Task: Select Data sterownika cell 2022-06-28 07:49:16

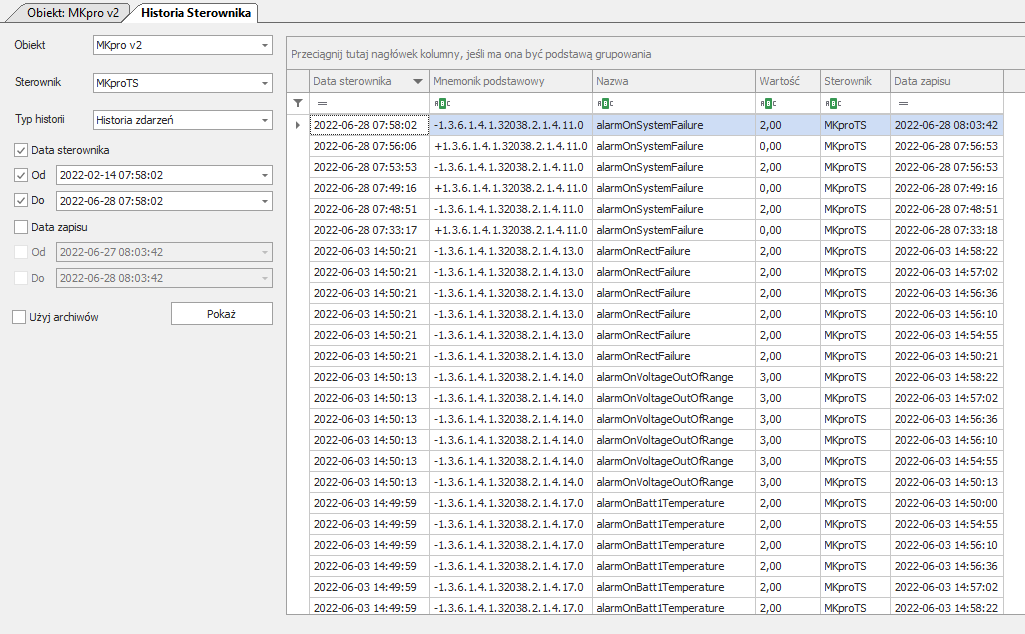Action: pos(369,188)
